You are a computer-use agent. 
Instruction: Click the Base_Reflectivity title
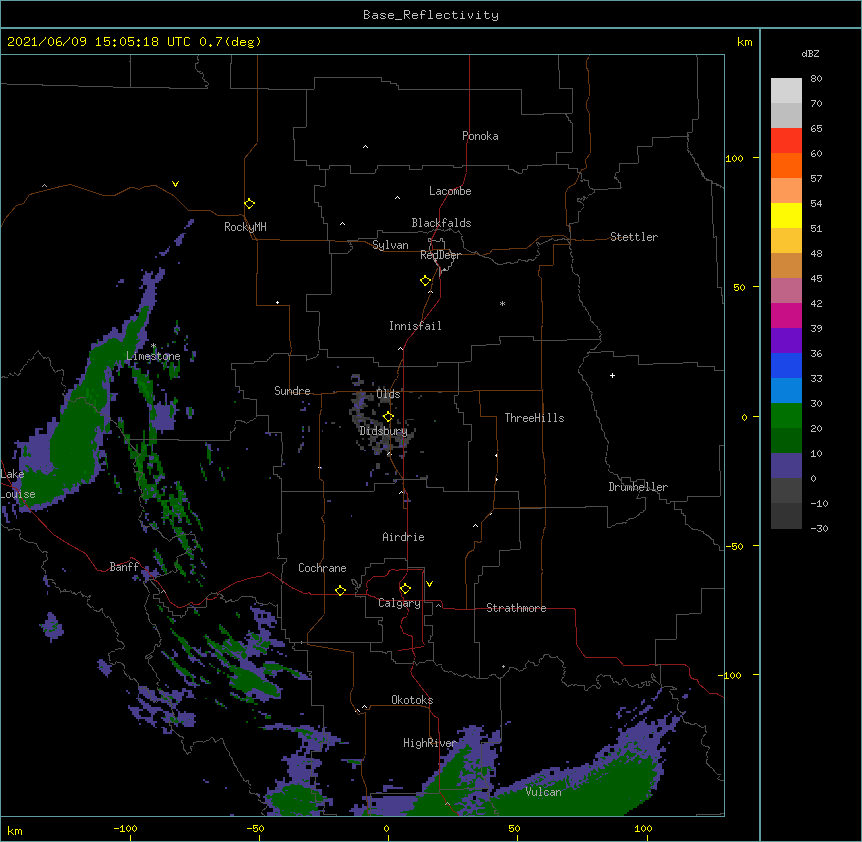click(431, 15)
